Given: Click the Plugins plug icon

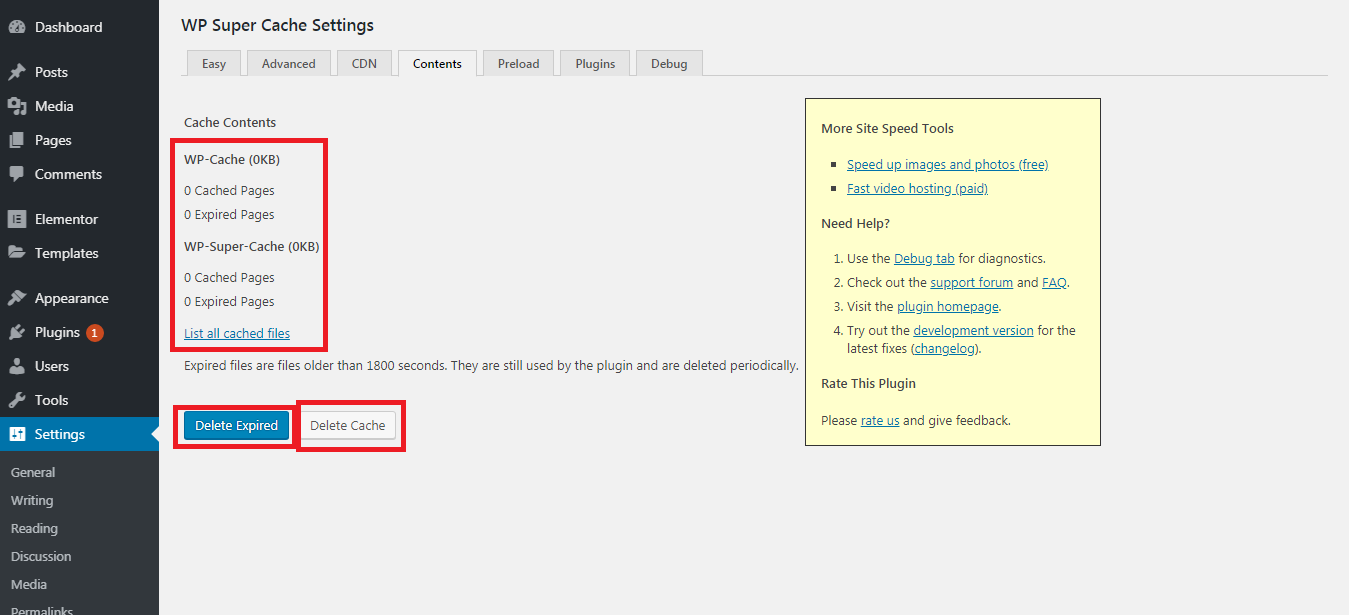Looking at the screenshot, I should 16,332.
